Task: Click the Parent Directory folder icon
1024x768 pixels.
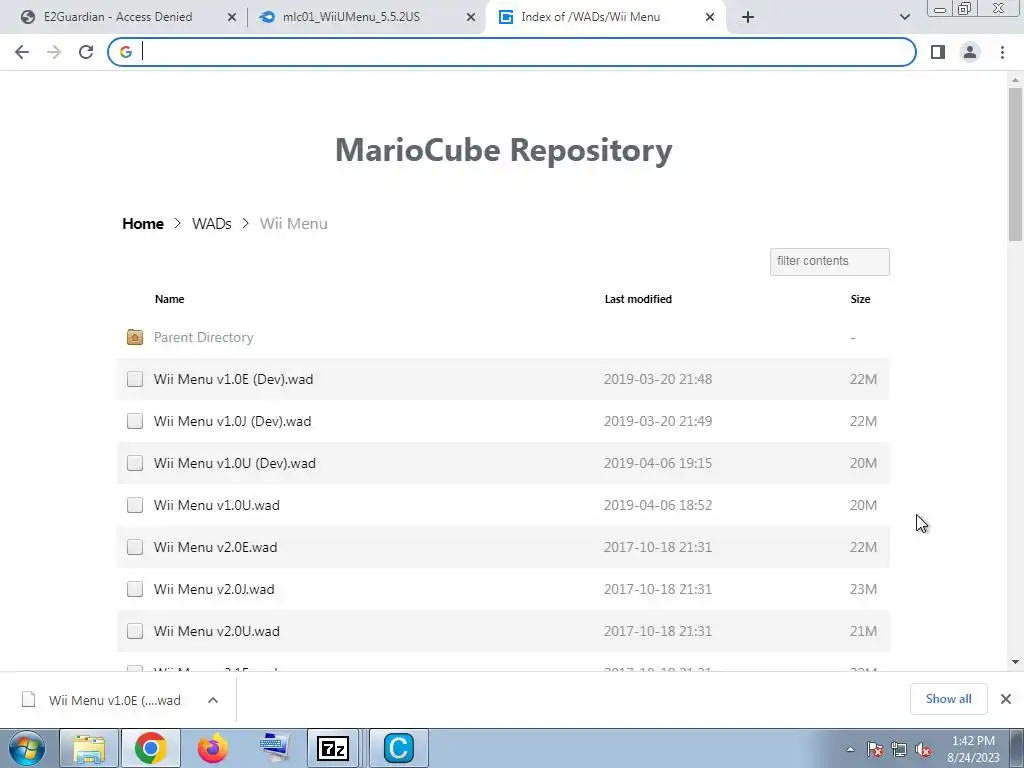Action: coord(135,337)
